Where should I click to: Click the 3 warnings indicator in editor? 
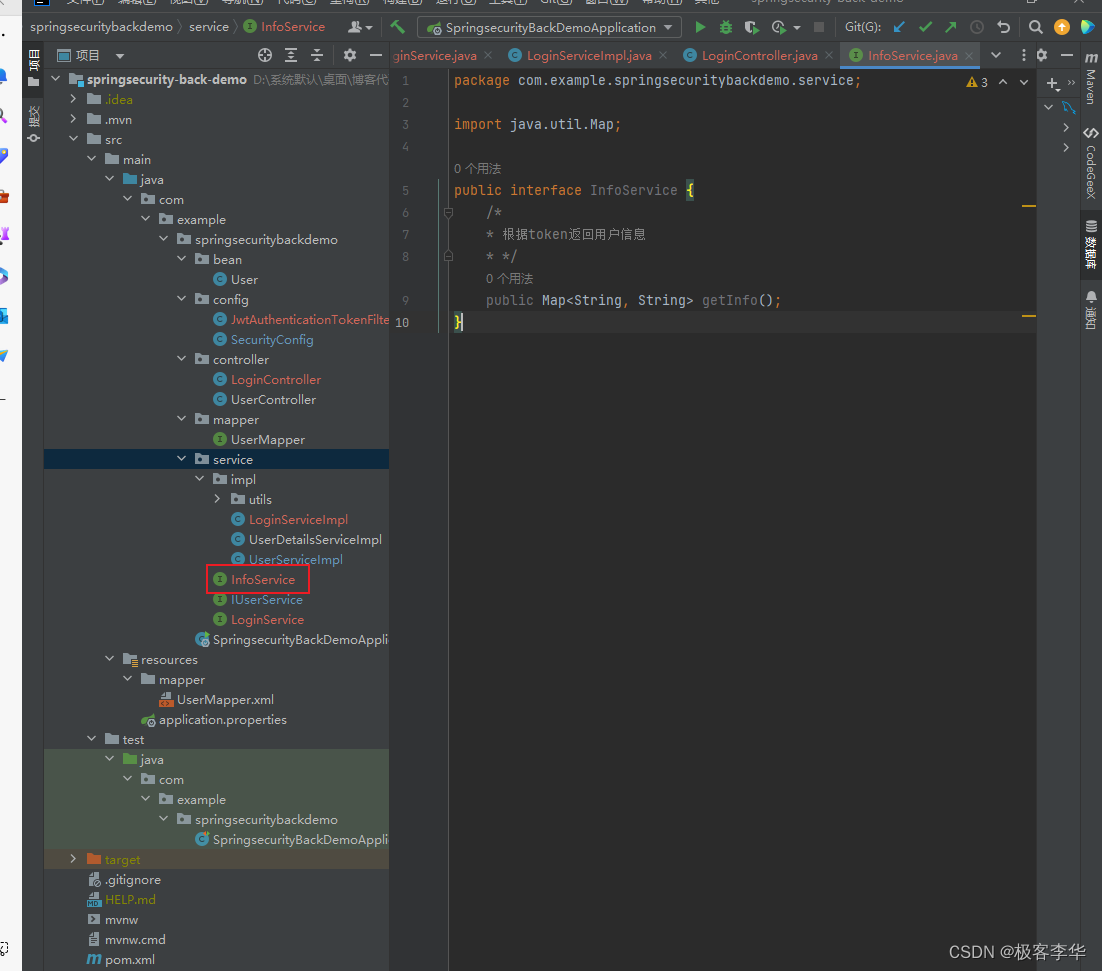(977, 82)
